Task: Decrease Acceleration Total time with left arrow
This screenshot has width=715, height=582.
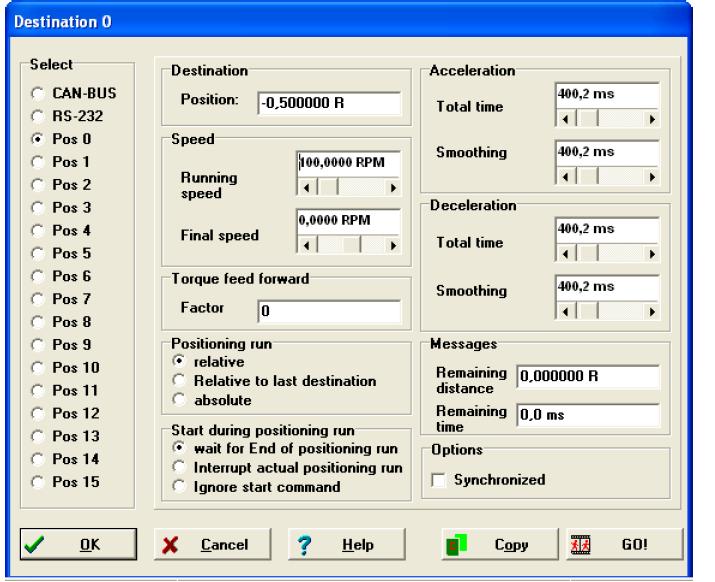Action: pyautogui.click(x=566, y=120)
